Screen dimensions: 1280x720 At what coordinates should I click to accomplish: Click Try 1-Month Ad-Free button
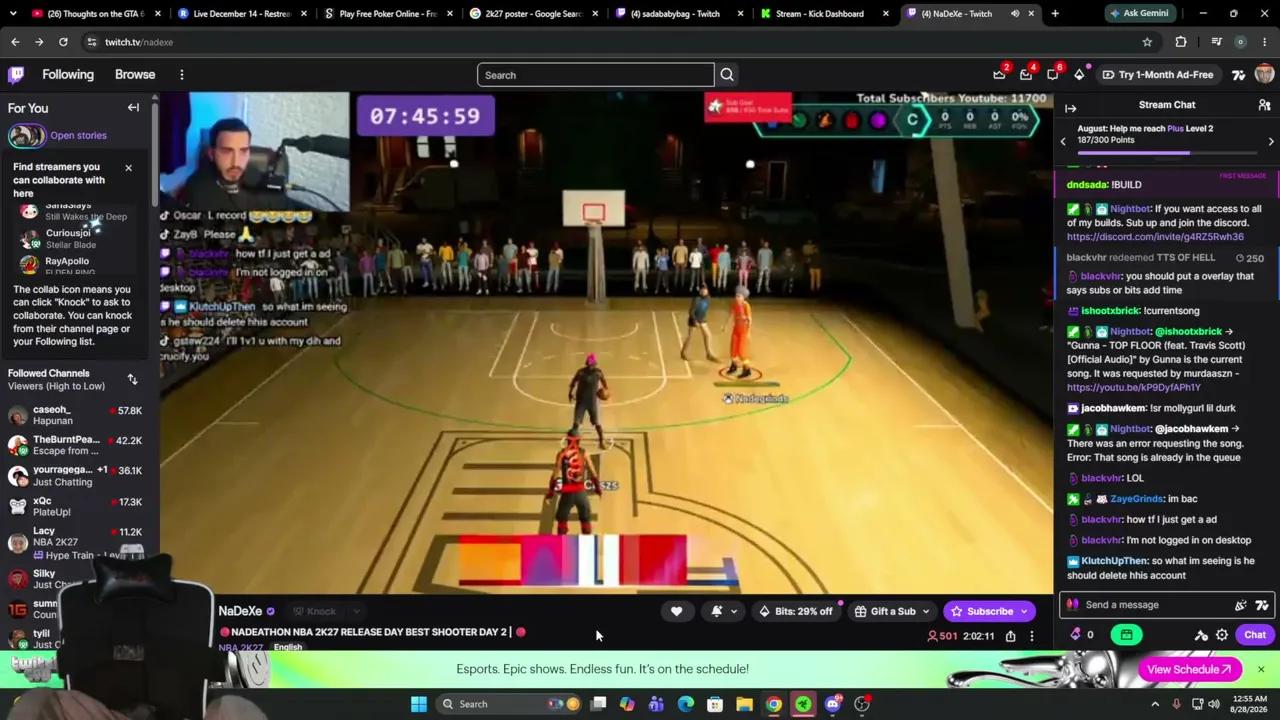(1157, 75)
